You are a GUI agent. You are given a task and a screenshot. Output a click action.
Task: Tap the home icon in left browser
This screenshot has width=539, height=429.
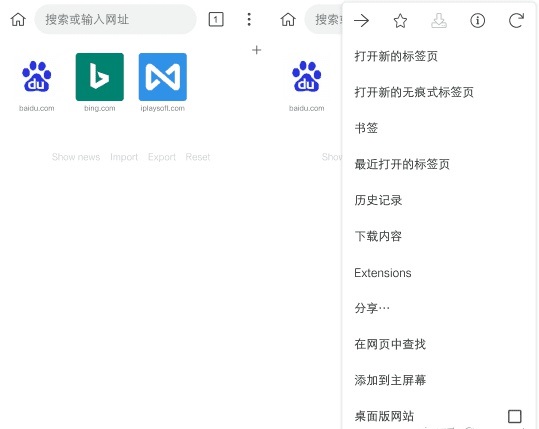18,20
